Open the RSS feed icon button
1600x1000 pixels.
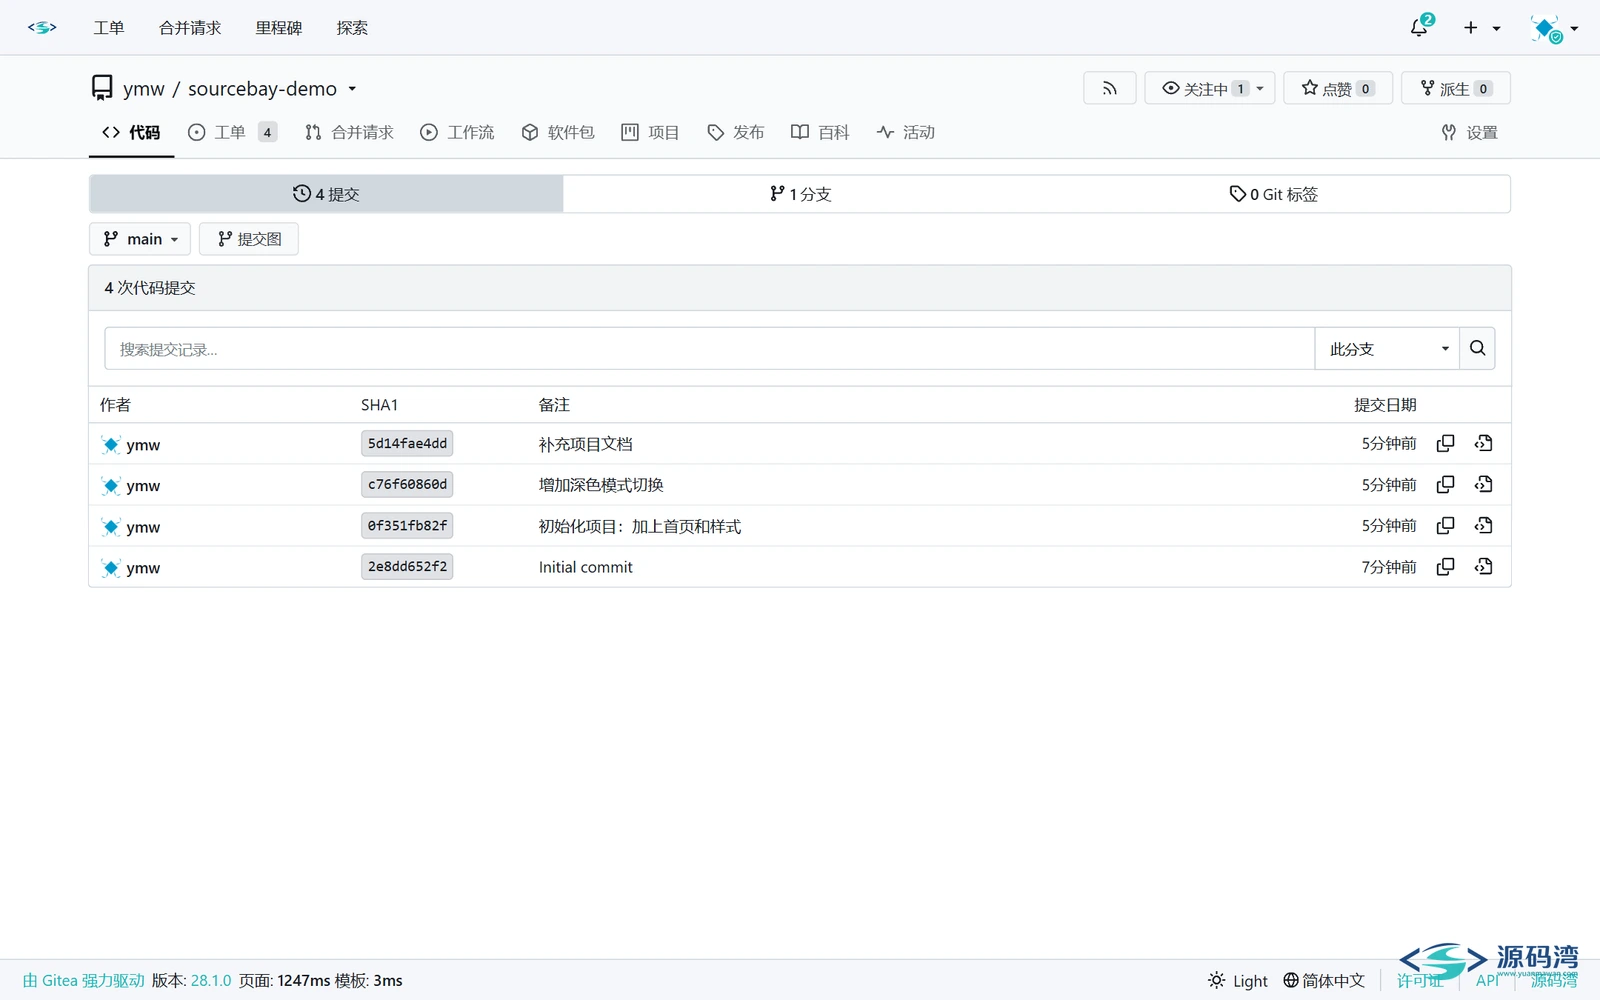pyautogui.click(x=1109, y=88)
